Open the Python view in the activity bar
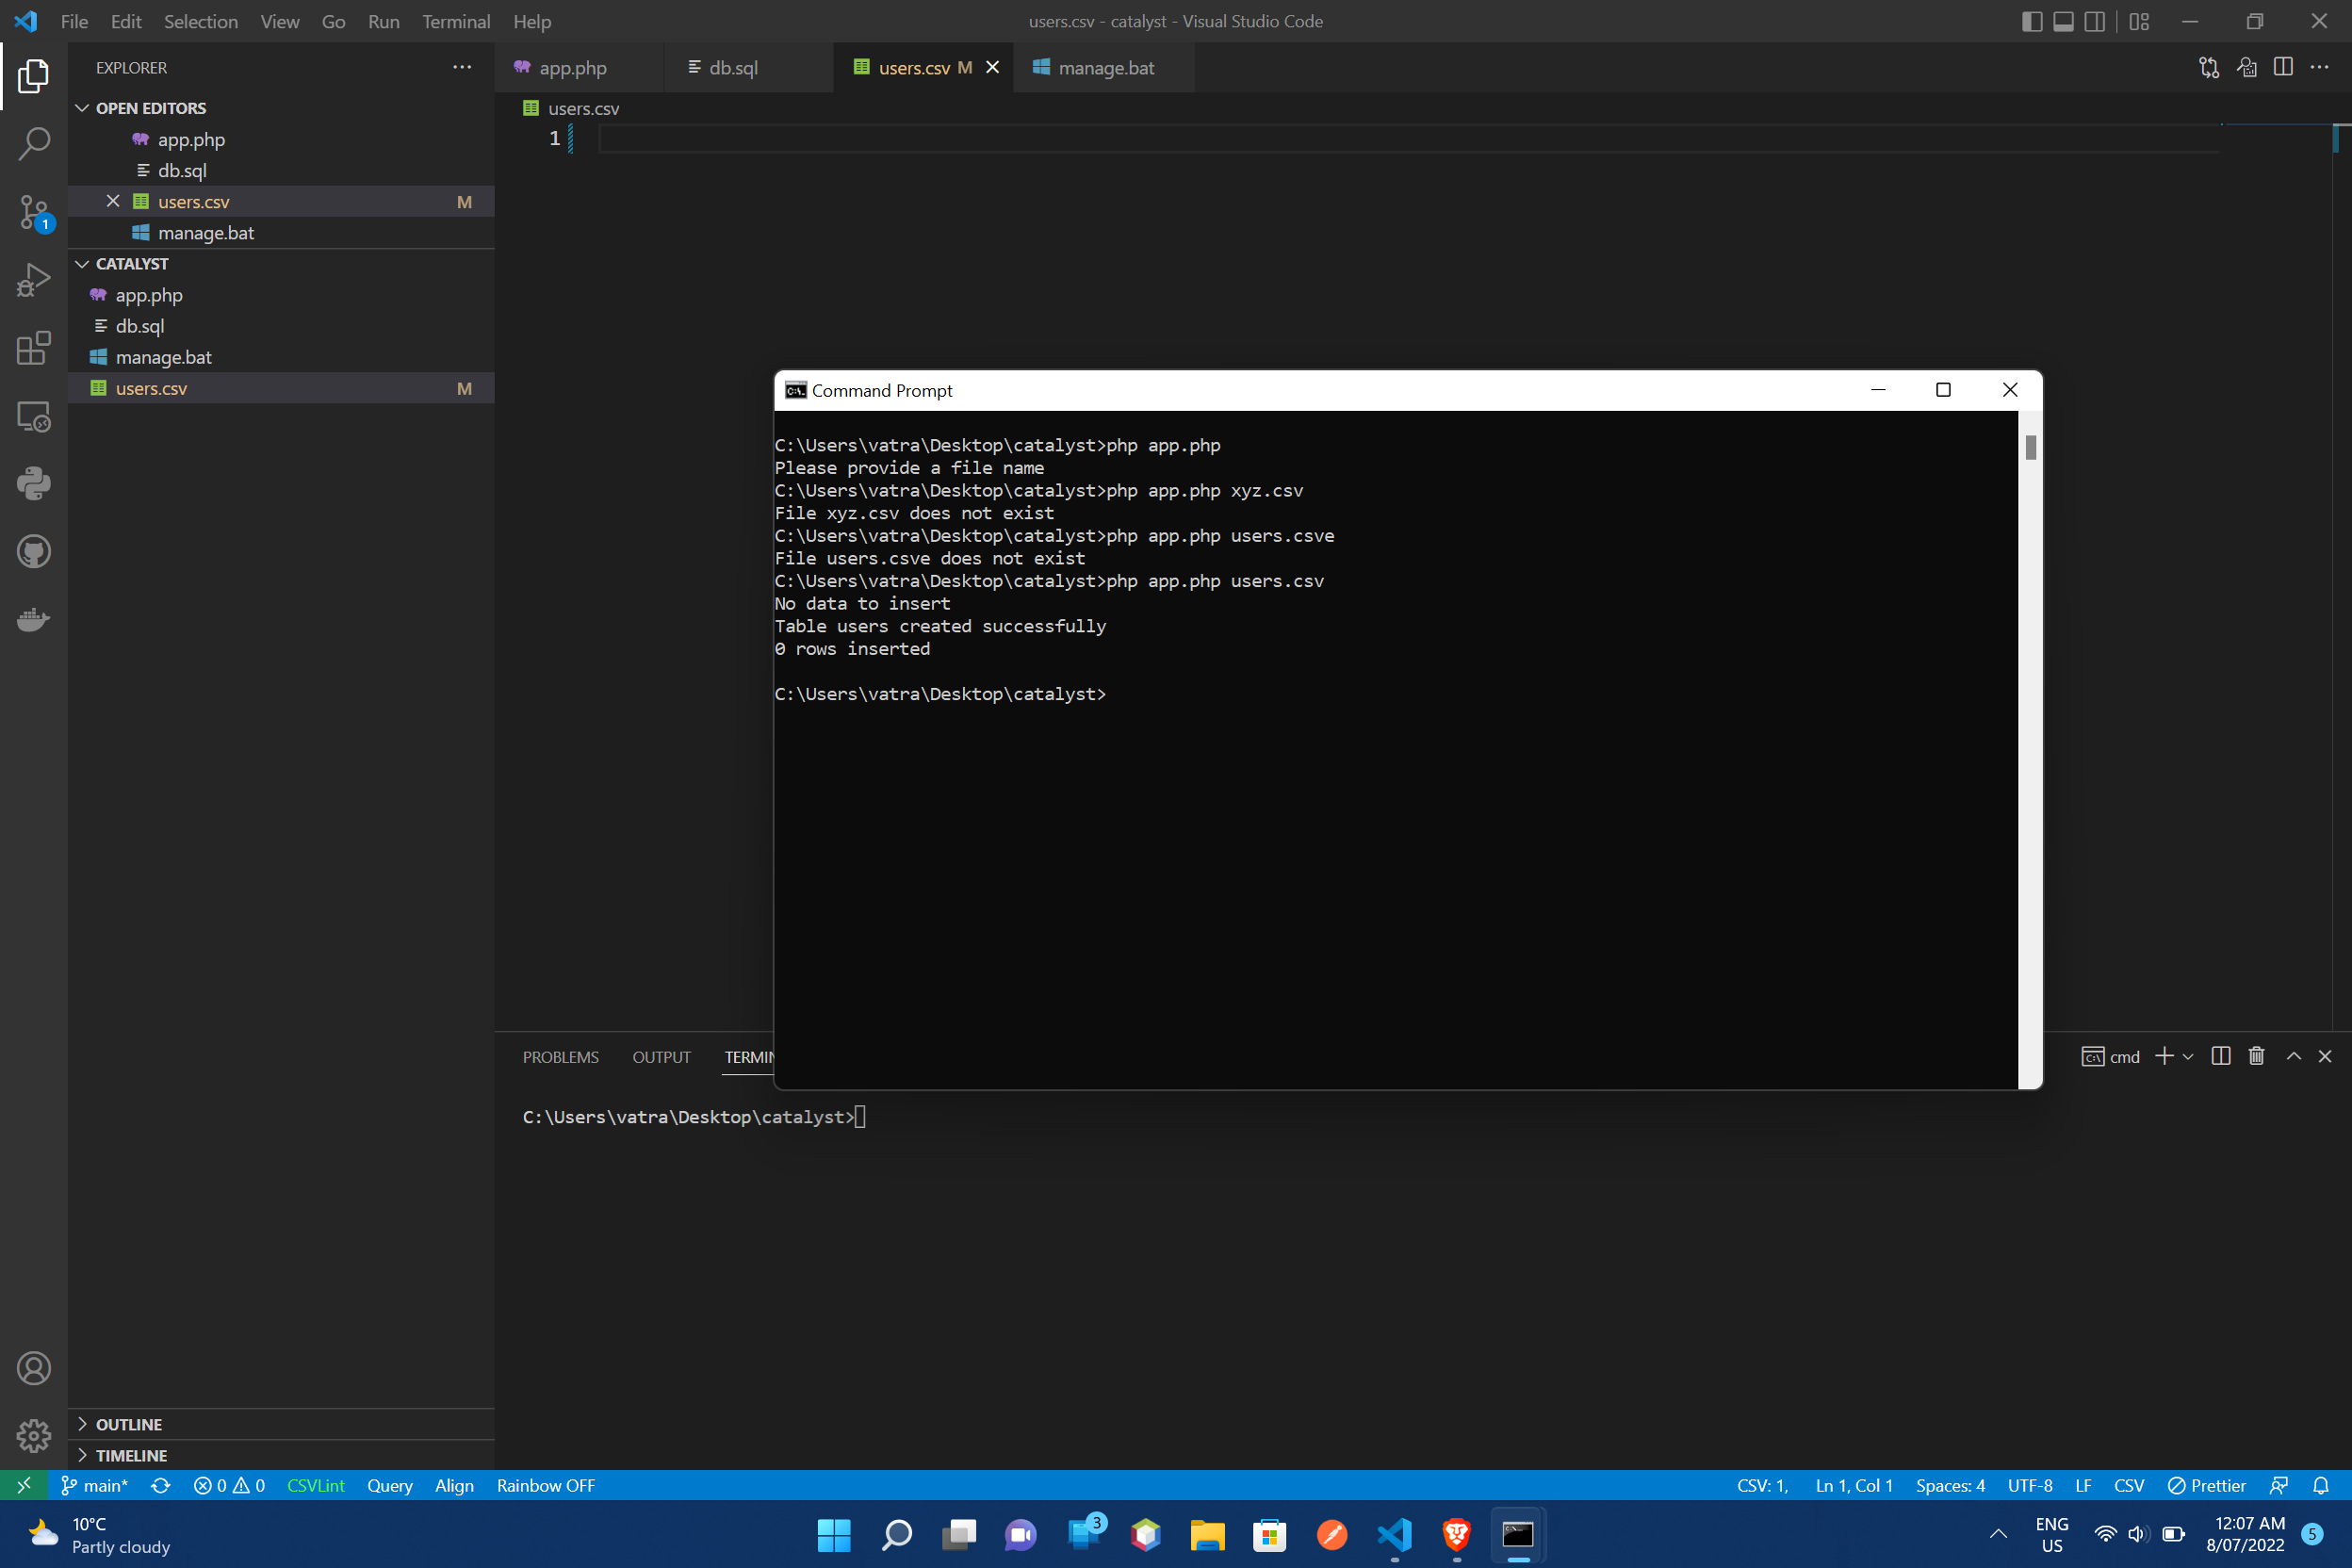This screenshot has width=2352, height=1568. click(33, 483)
